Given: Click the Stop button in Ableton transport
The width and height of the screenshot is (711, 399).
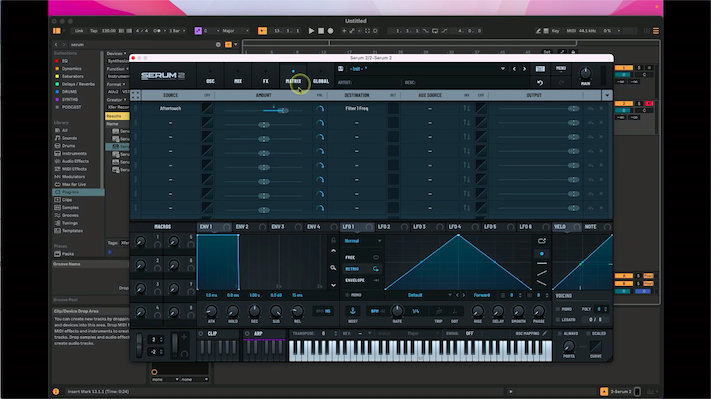Looking at the screenshot, I should click(321, 31).
